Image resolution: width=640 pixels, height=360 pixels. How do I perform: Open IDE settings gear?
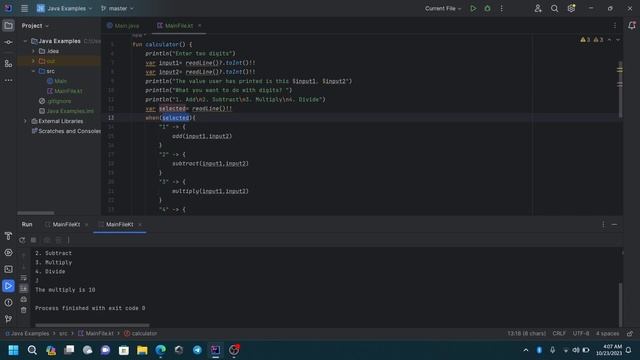click(571, 8)
